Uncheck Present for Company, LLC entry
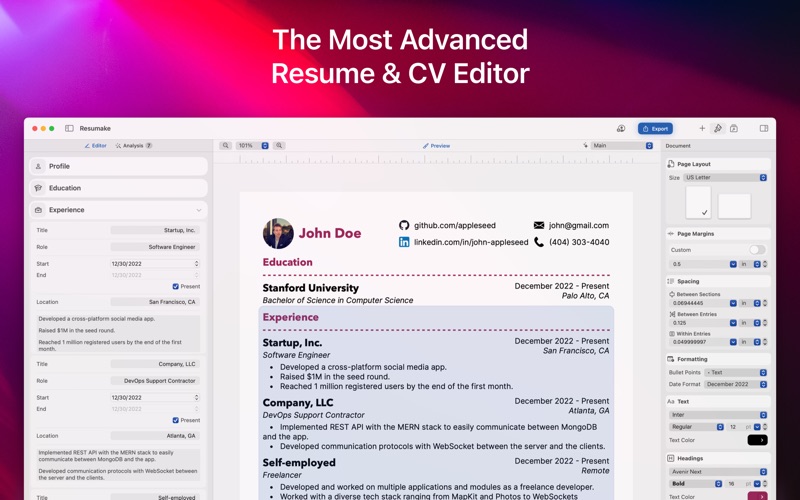800x500 pixels. coord(176,420)
